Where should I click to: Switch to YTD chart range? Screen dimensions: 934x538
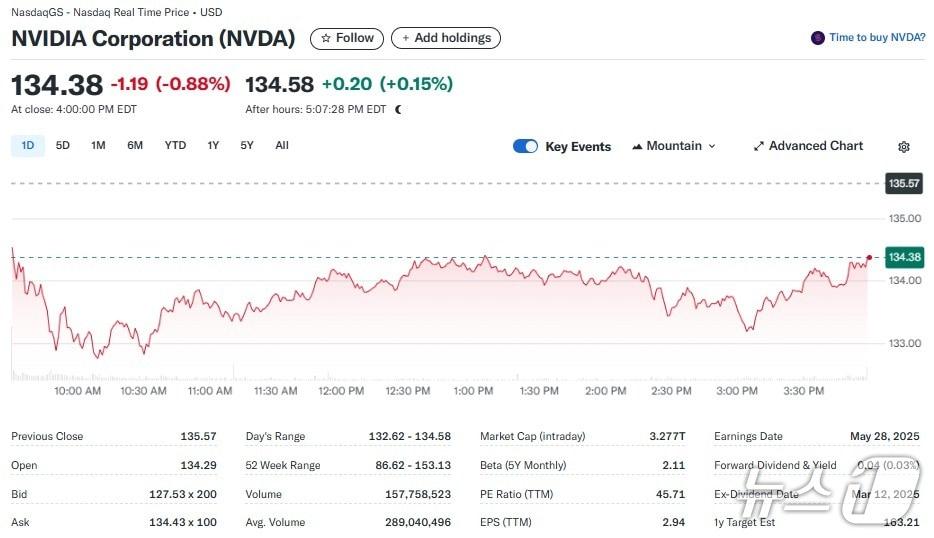[175, 146]
